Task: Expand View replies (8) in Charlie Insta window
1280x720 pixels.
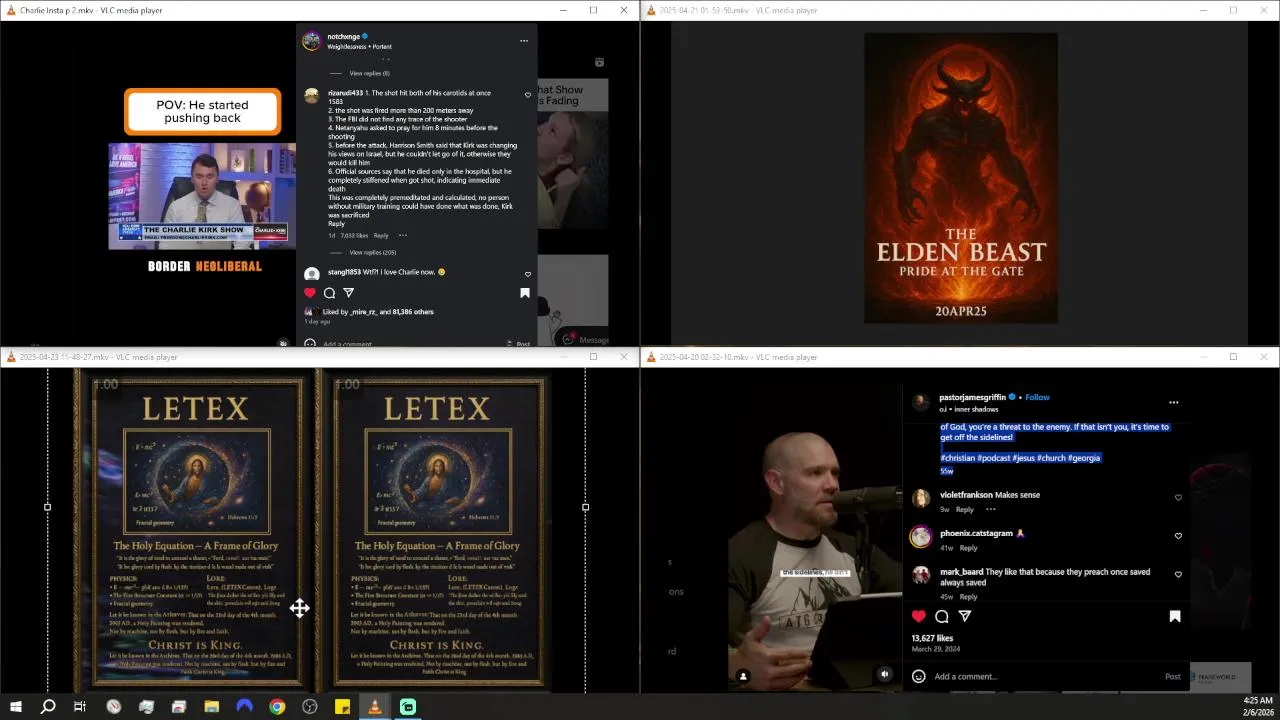Action: pos(369,73)
